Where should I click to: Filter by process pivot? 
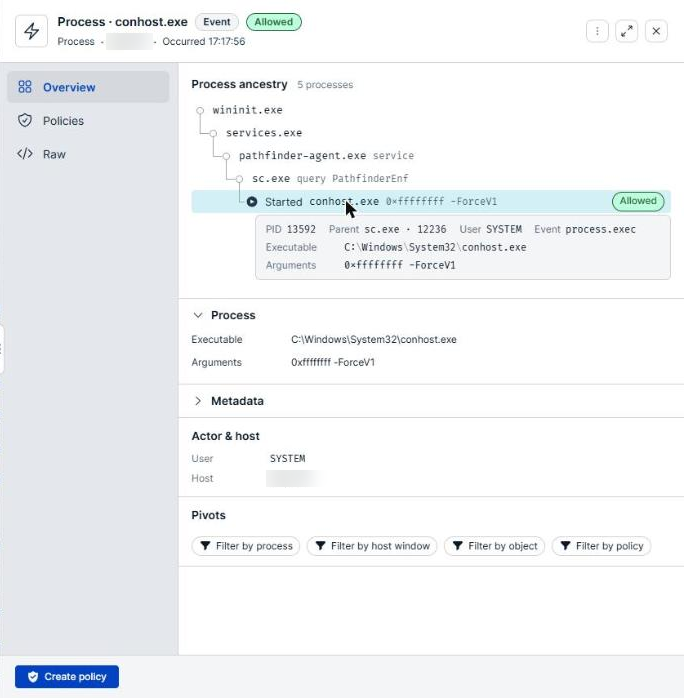[x=246, y=546]
